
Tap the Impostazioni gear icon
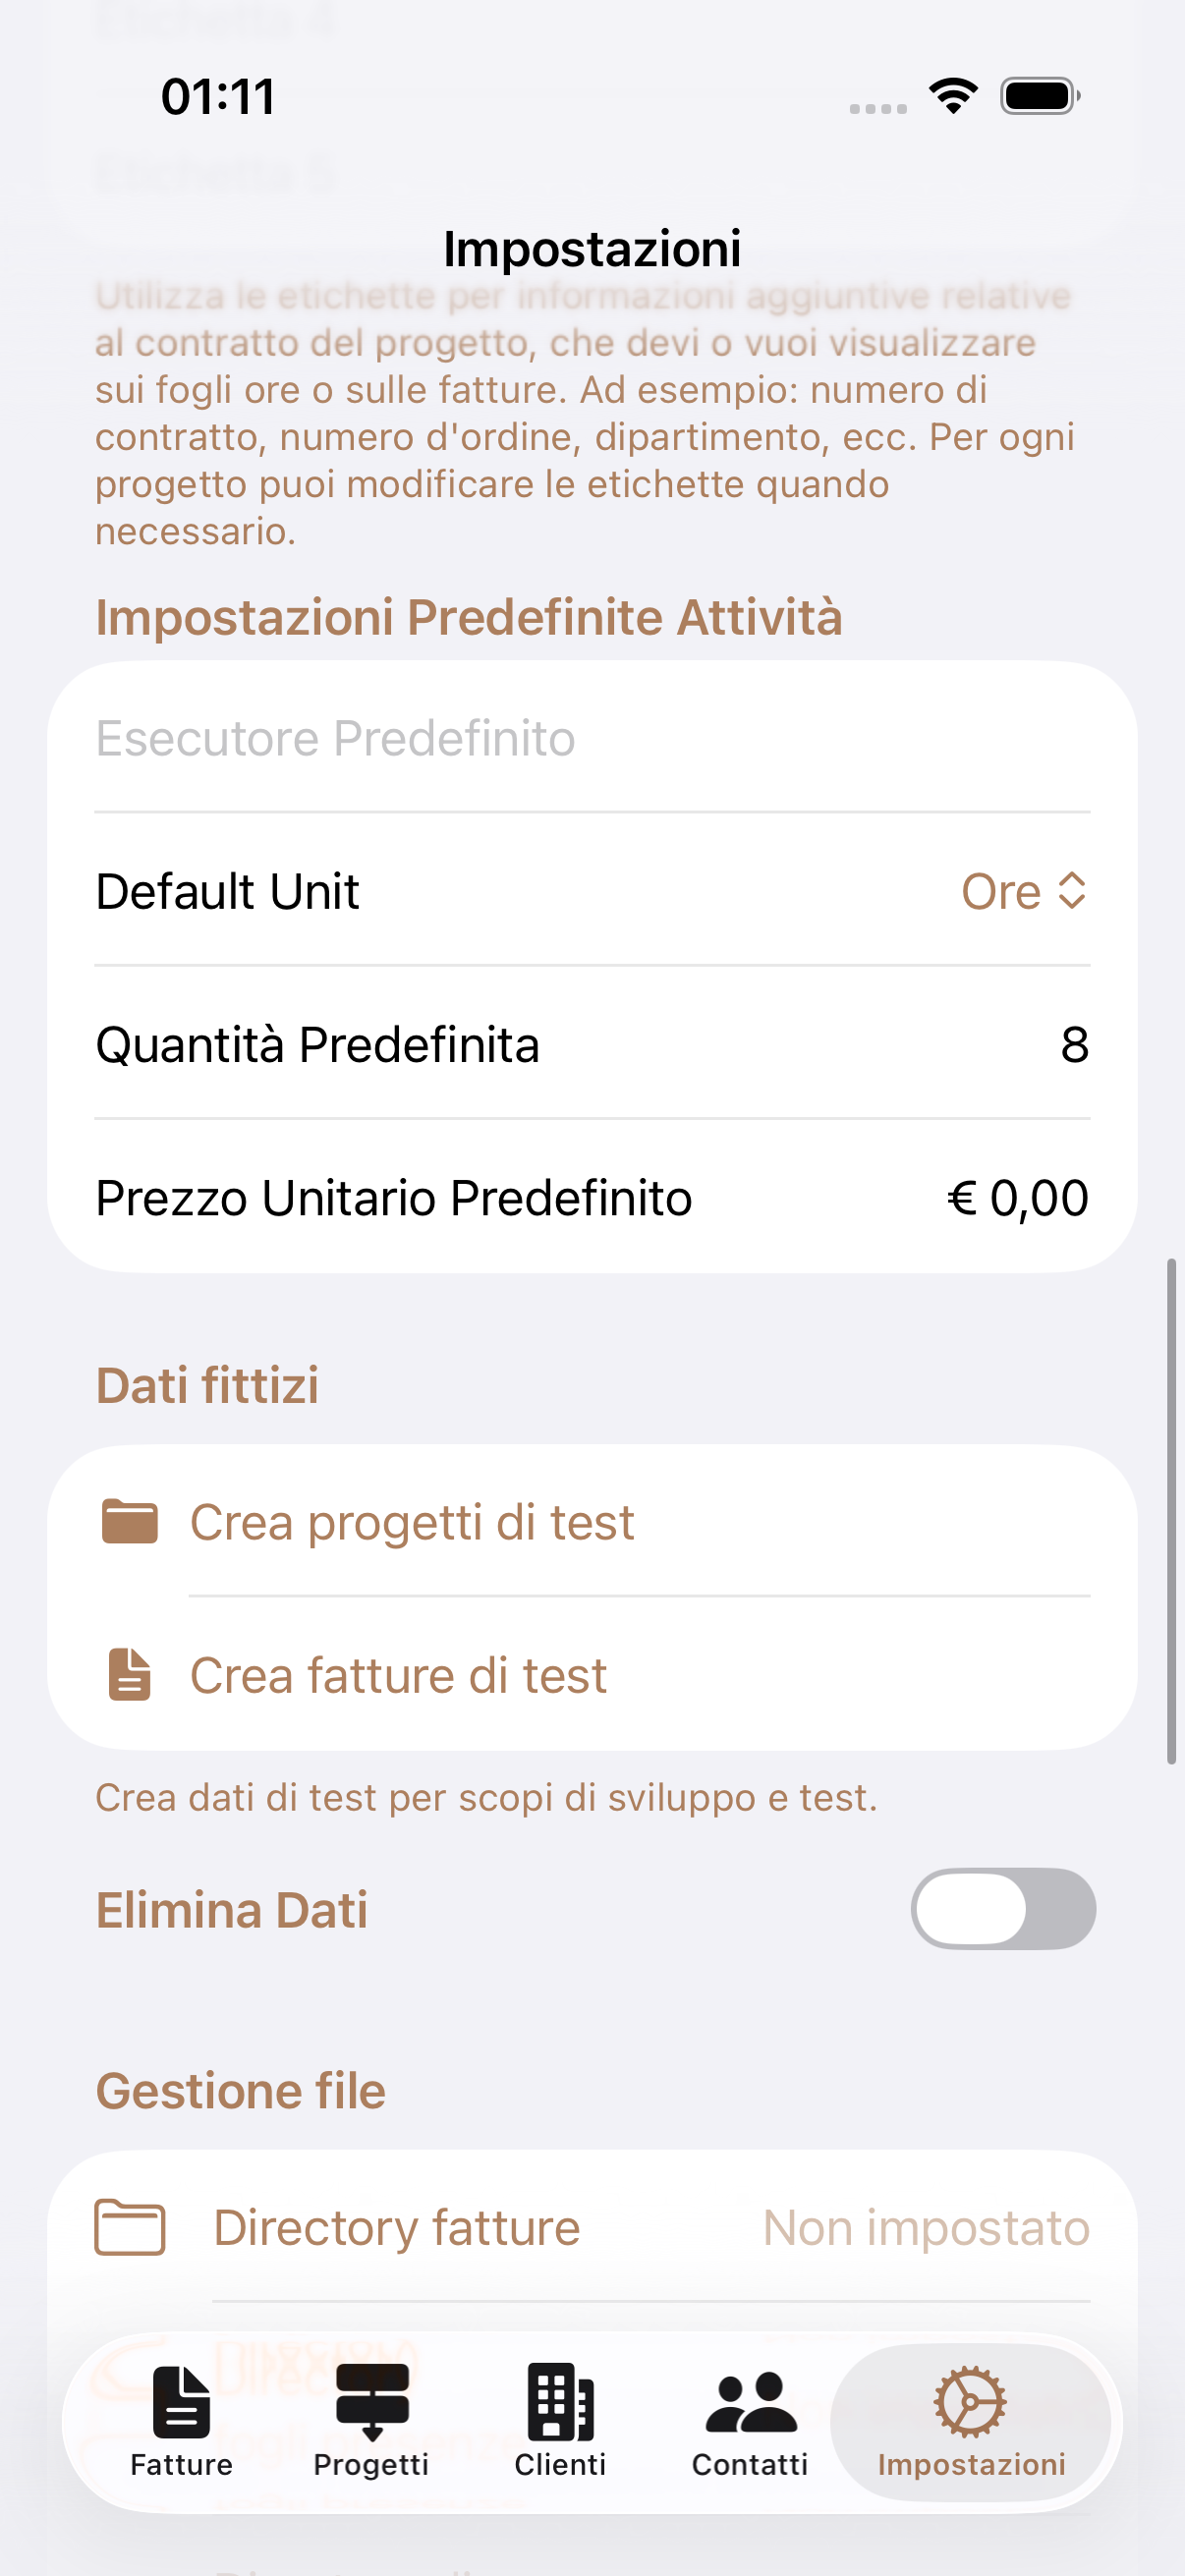[x=970, y=2401]
